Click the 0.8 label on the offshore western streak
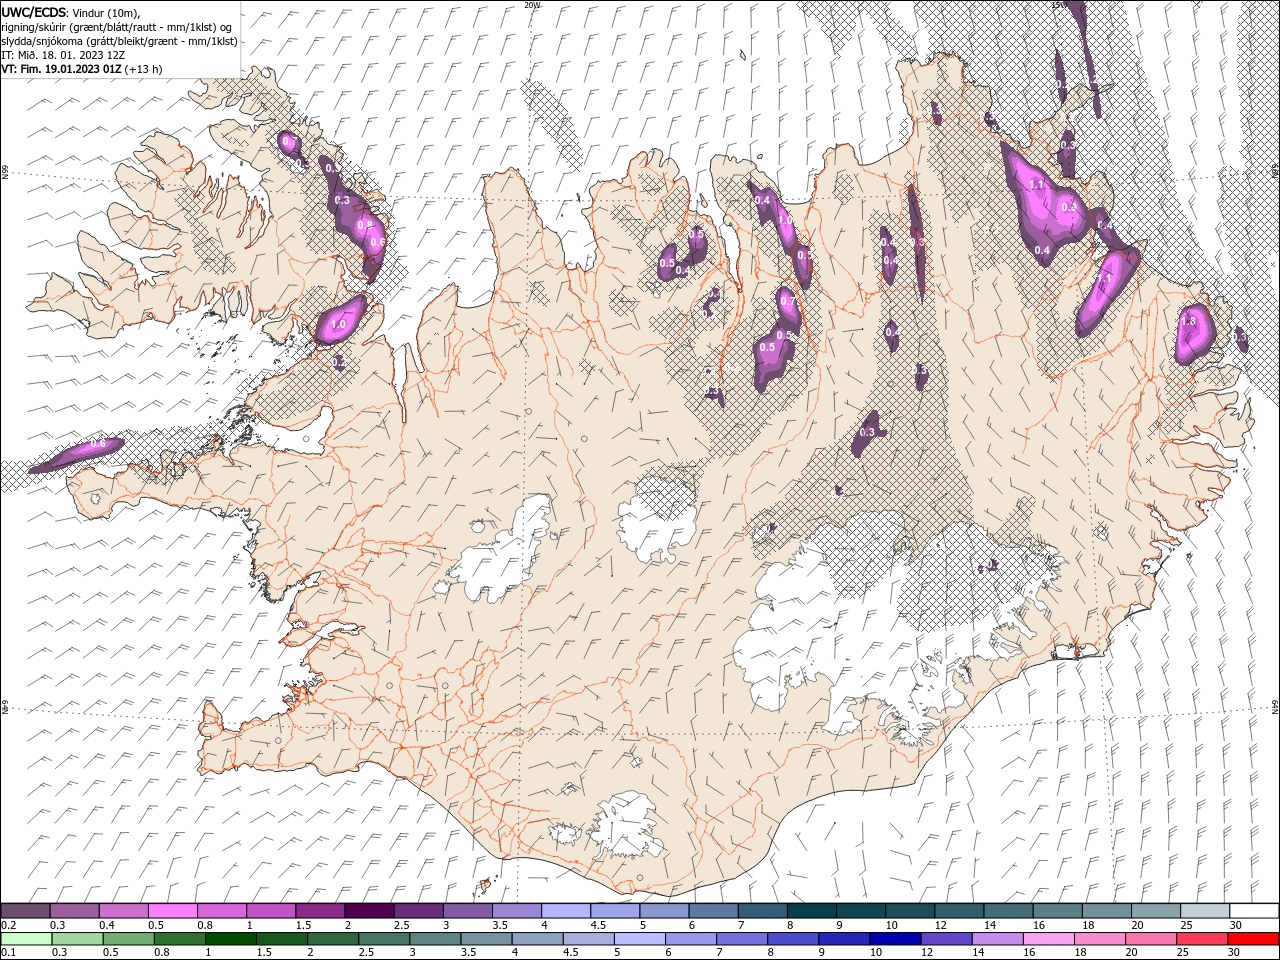1280x960 pixels. click(x=98, y=443)
